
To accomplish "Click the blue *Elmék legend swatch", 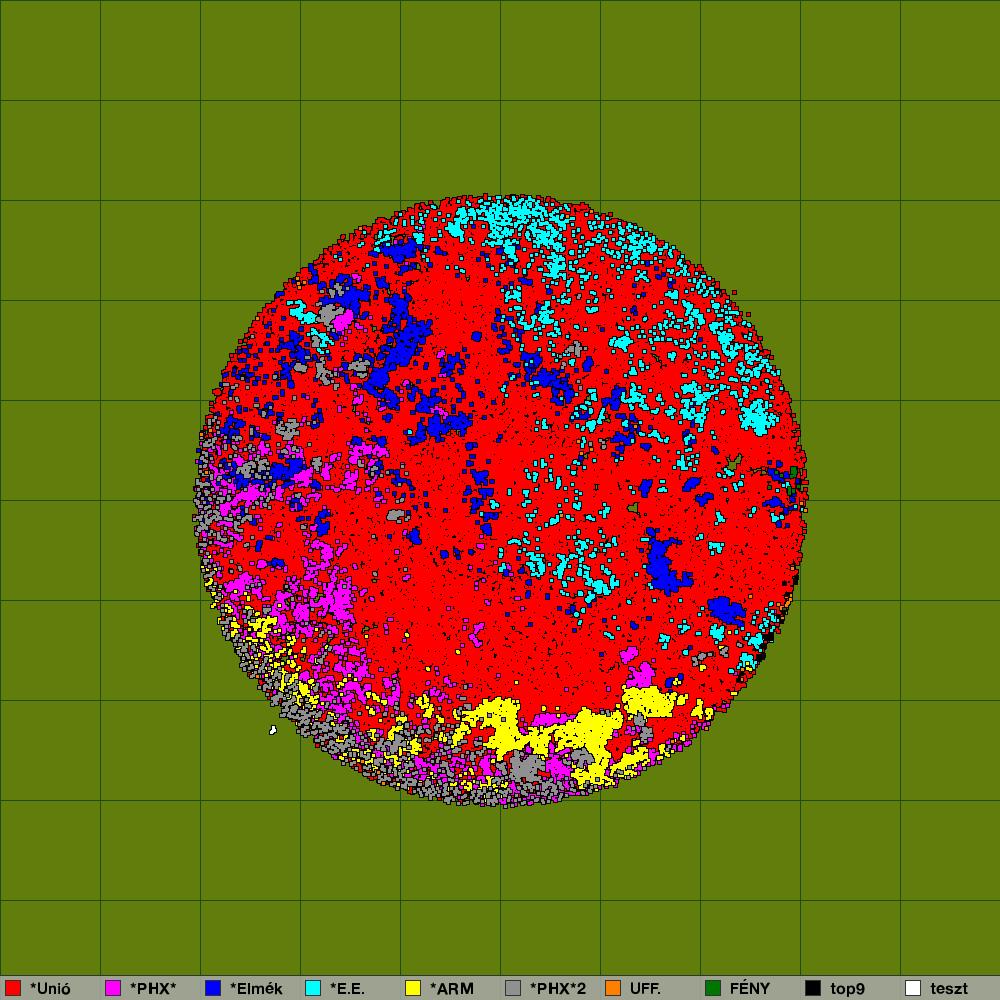I will 213,988.
